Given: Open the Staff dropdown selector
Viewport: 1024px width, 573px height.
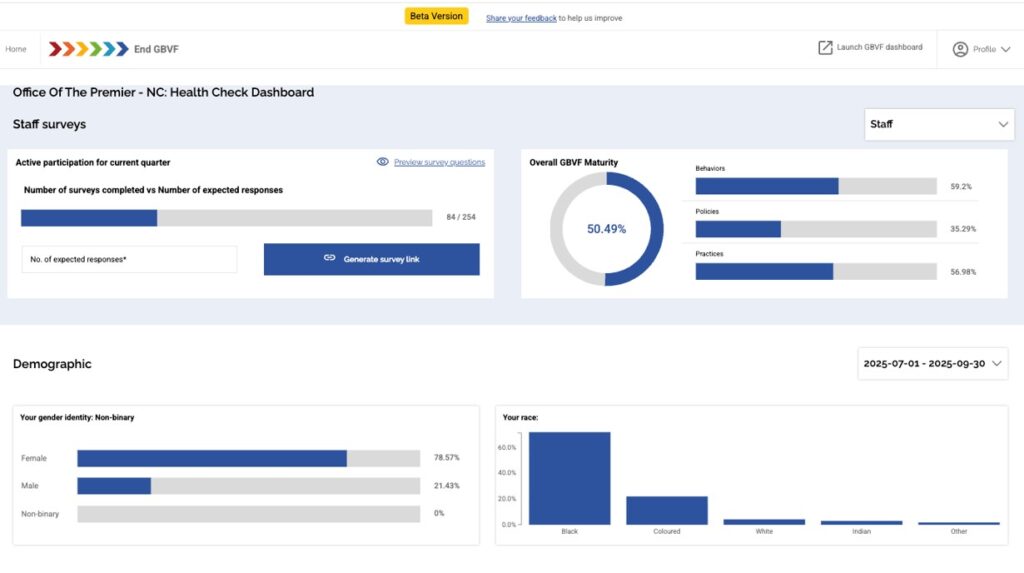Looking at the screenshot, I should (939, 124).
